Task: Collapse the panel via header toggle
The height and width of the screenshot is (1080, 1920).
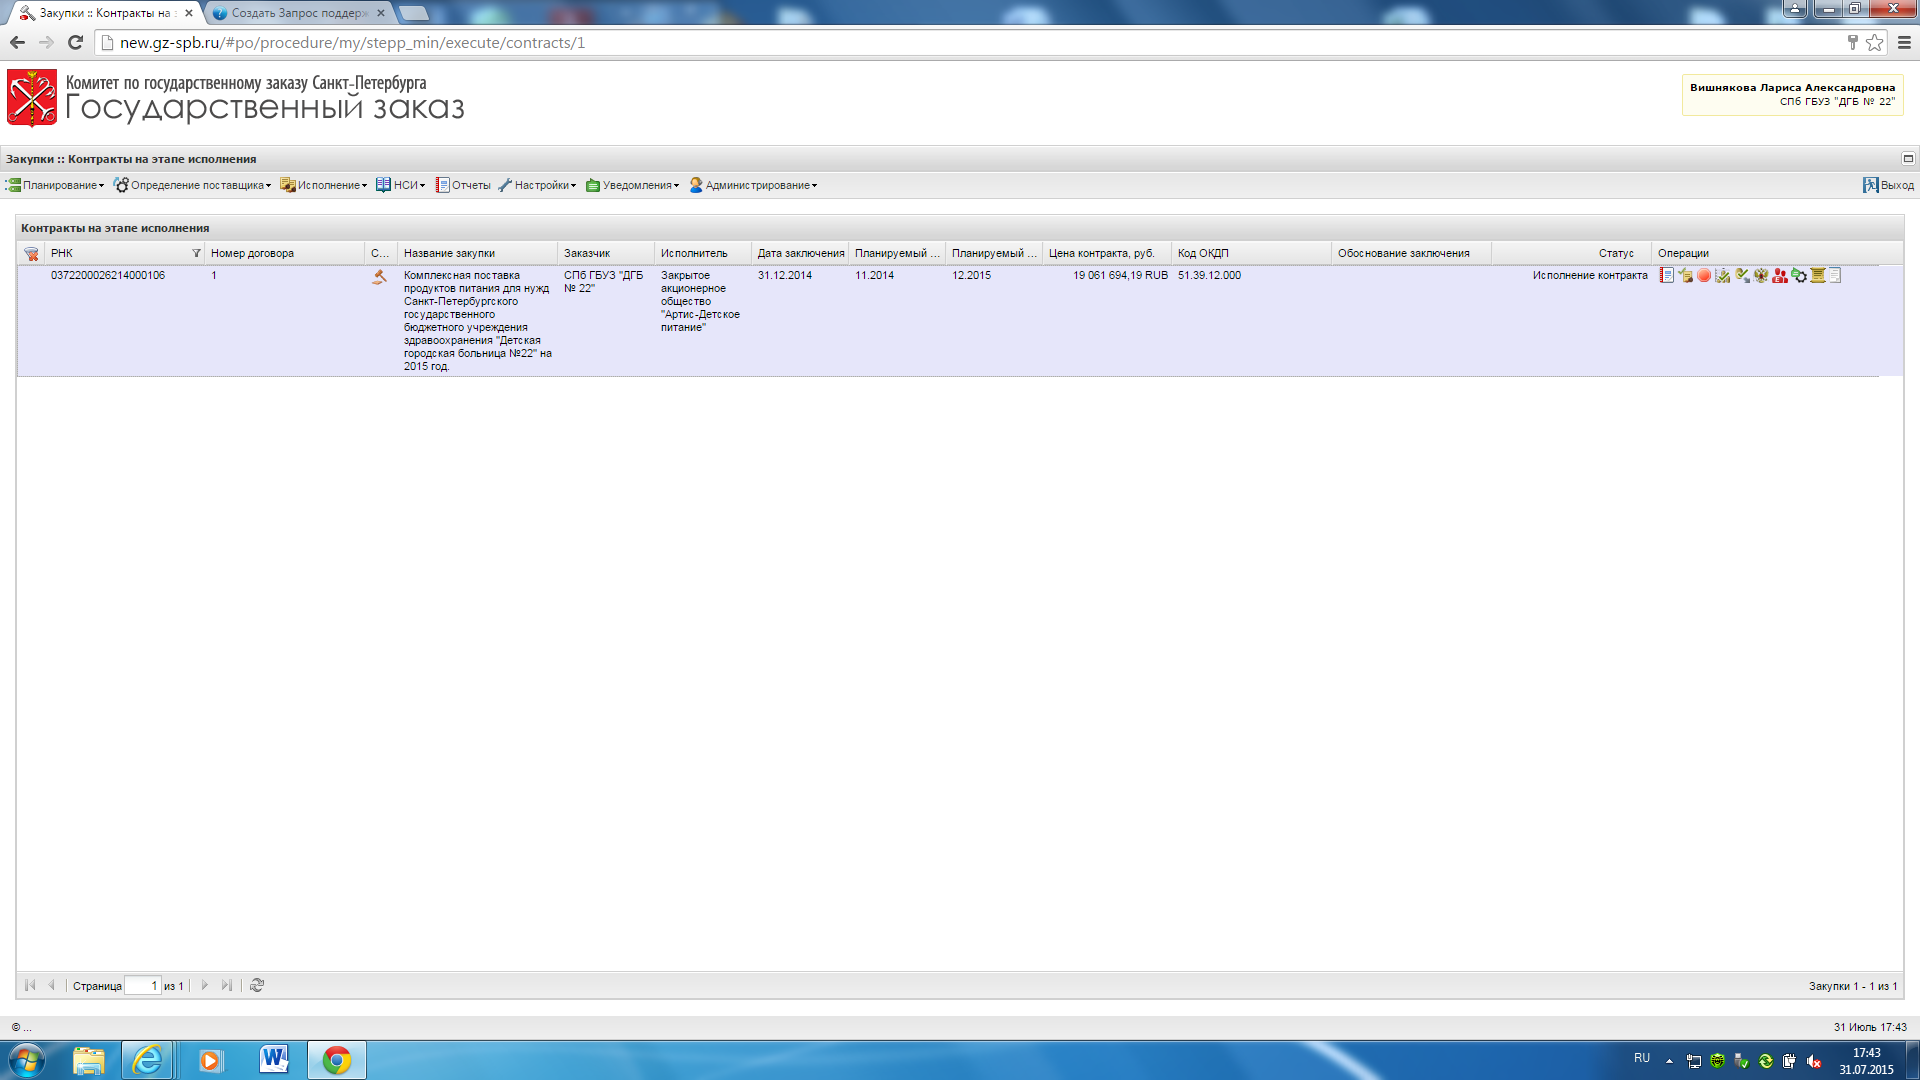Action: click(1907, 159)
